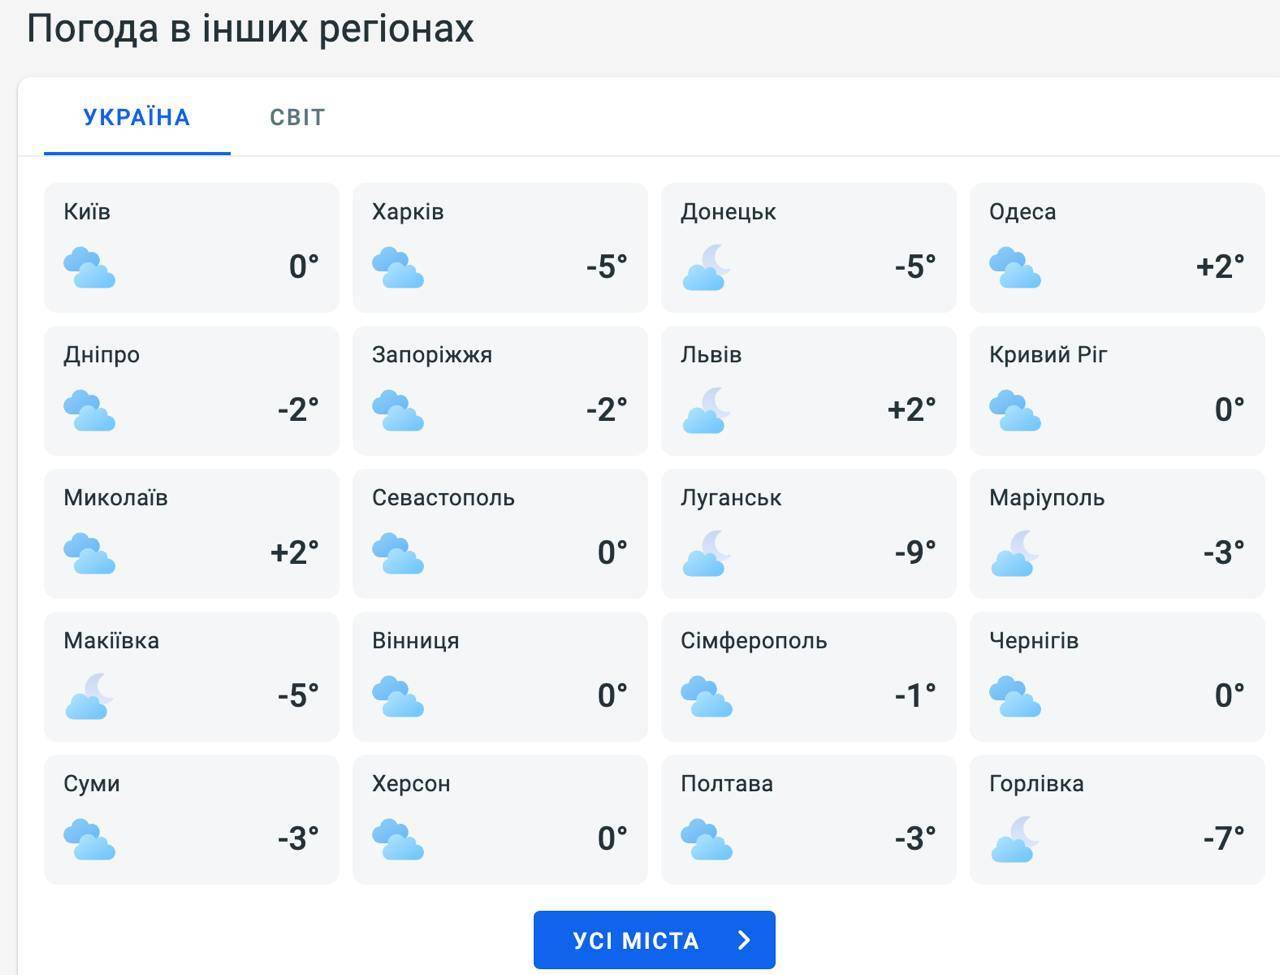
Task: Click the +2° temperature for Львів
Action: (x=912, y=410)
